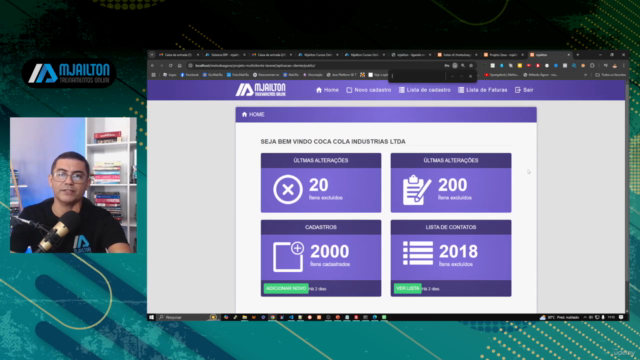Click the number 200 on the alterações card
This screenshot has height=360, width=640.
click(452, 185)
